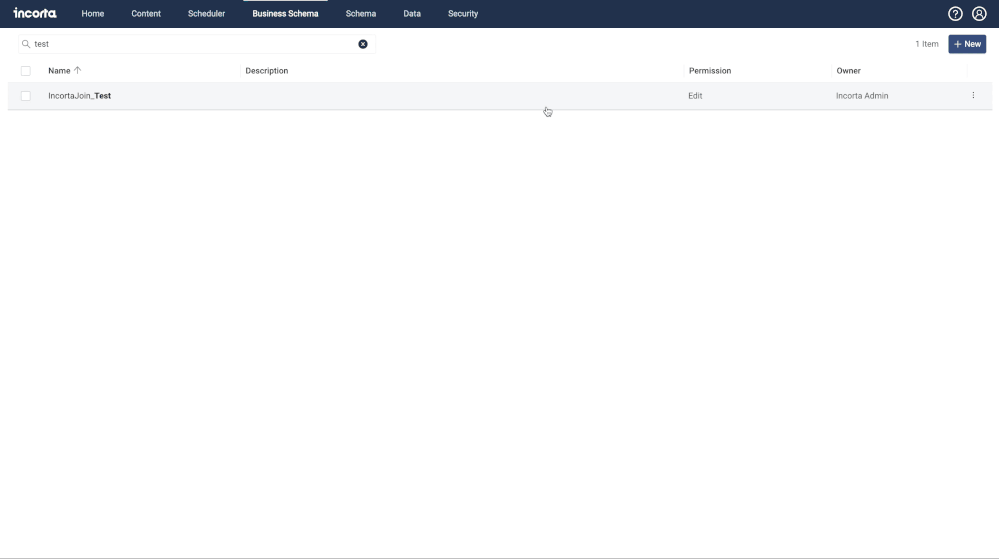Go to the Security tab

(463, 14)
